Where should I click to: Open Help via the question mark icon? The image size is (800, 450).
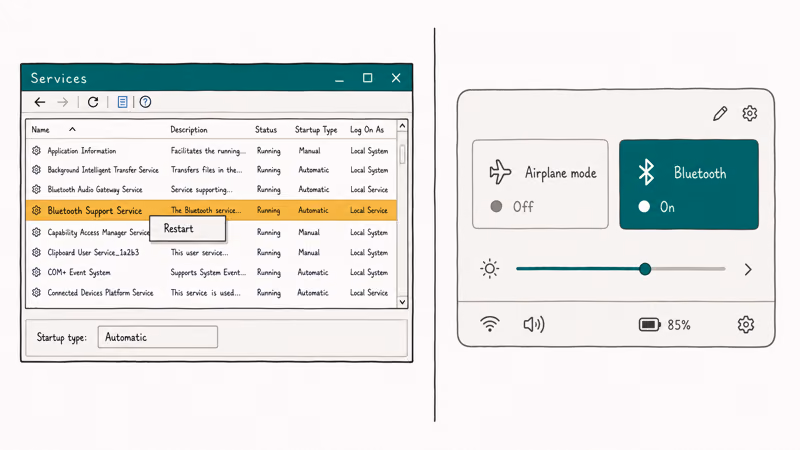145,102
